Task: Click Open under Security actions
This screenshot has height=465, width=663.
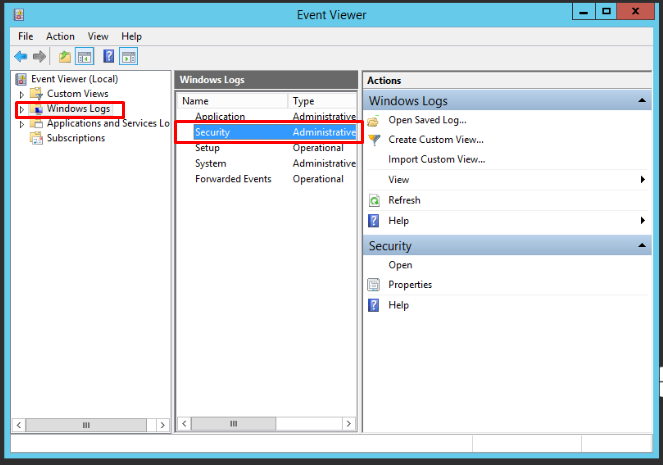Action: [400, 265]
